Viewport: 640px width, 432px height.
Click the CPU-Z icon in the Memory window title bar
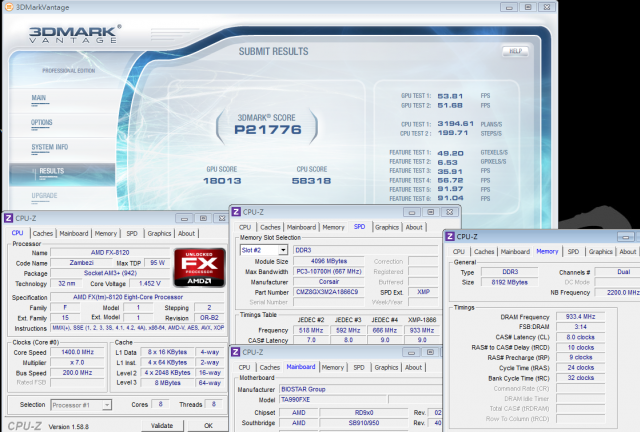[x=450, y=236]
